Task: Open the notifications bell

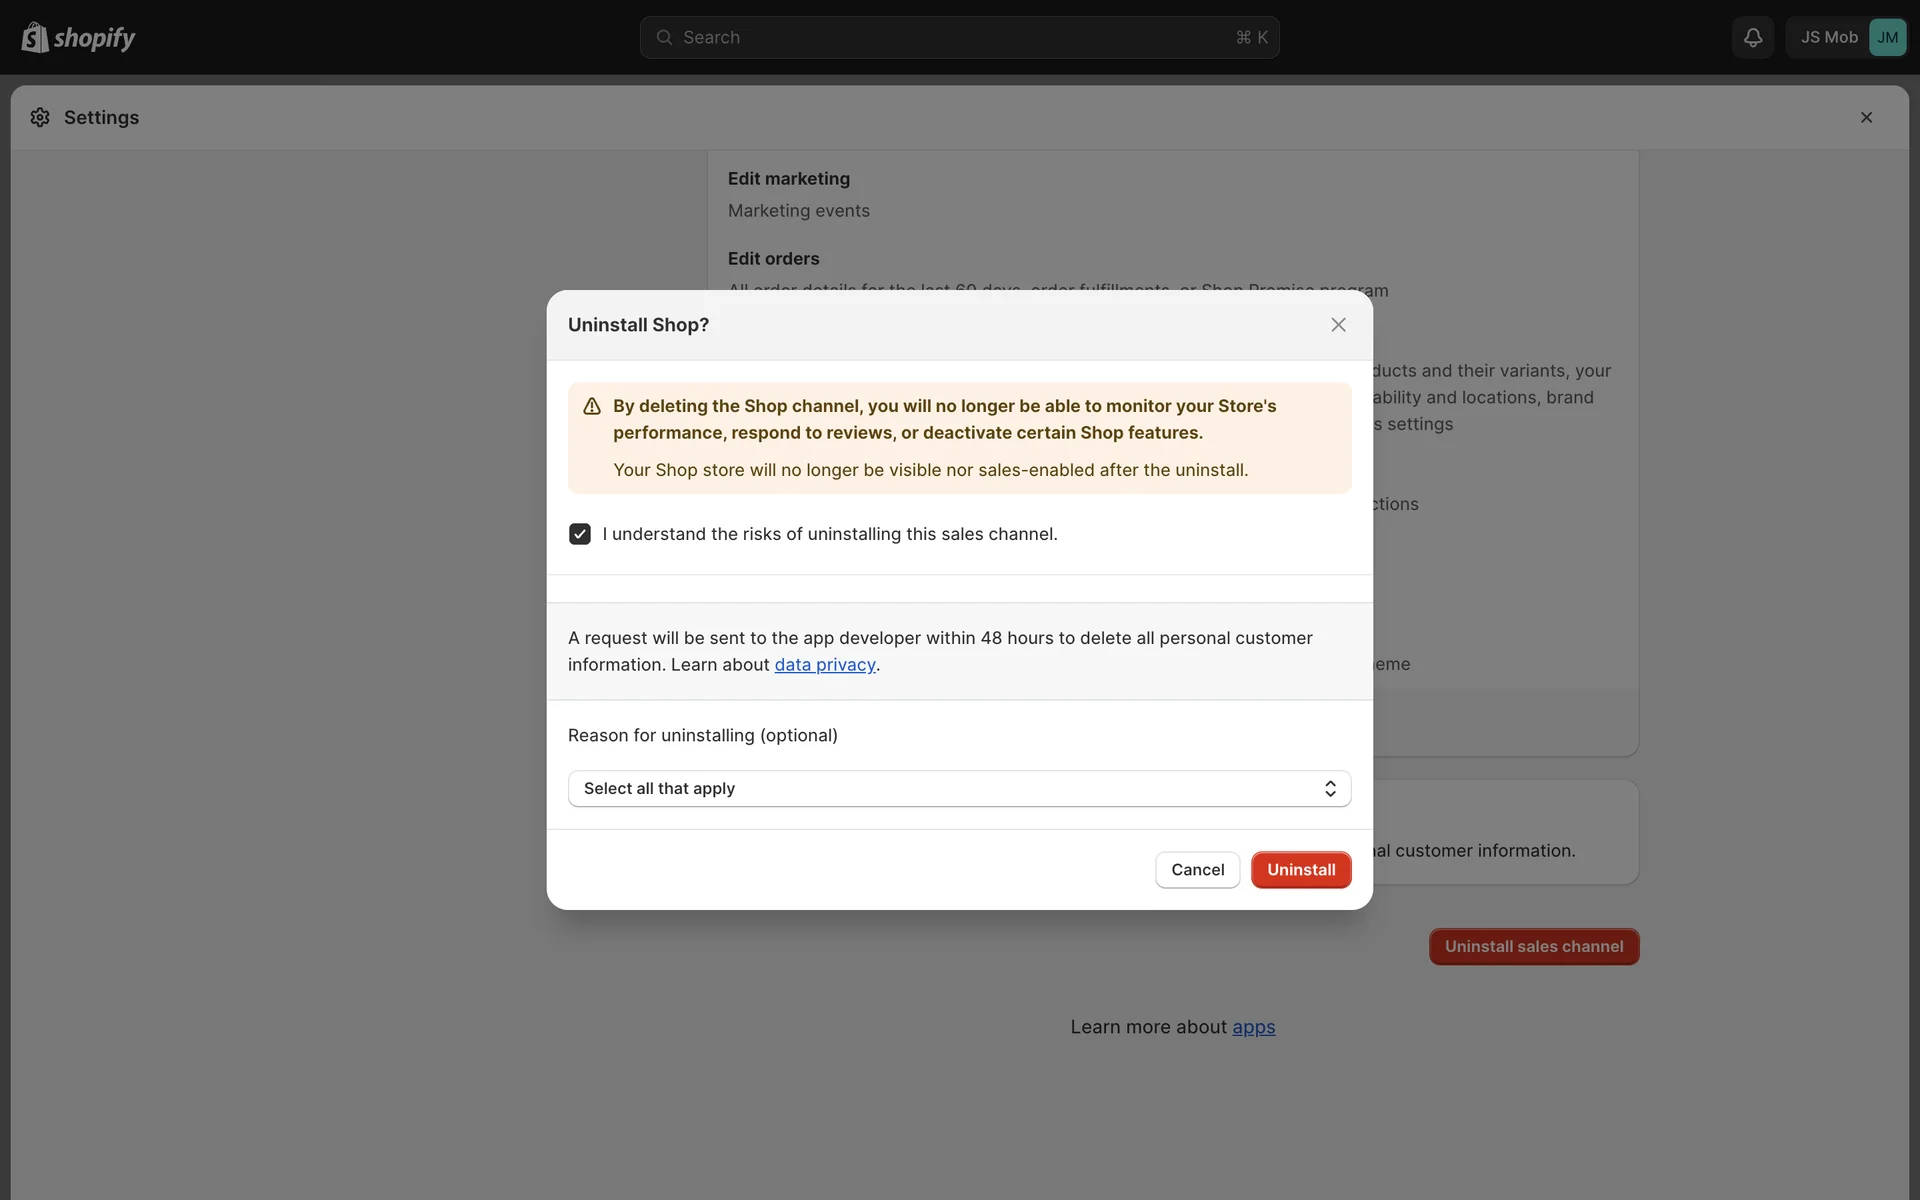Action: [1752, 37]
